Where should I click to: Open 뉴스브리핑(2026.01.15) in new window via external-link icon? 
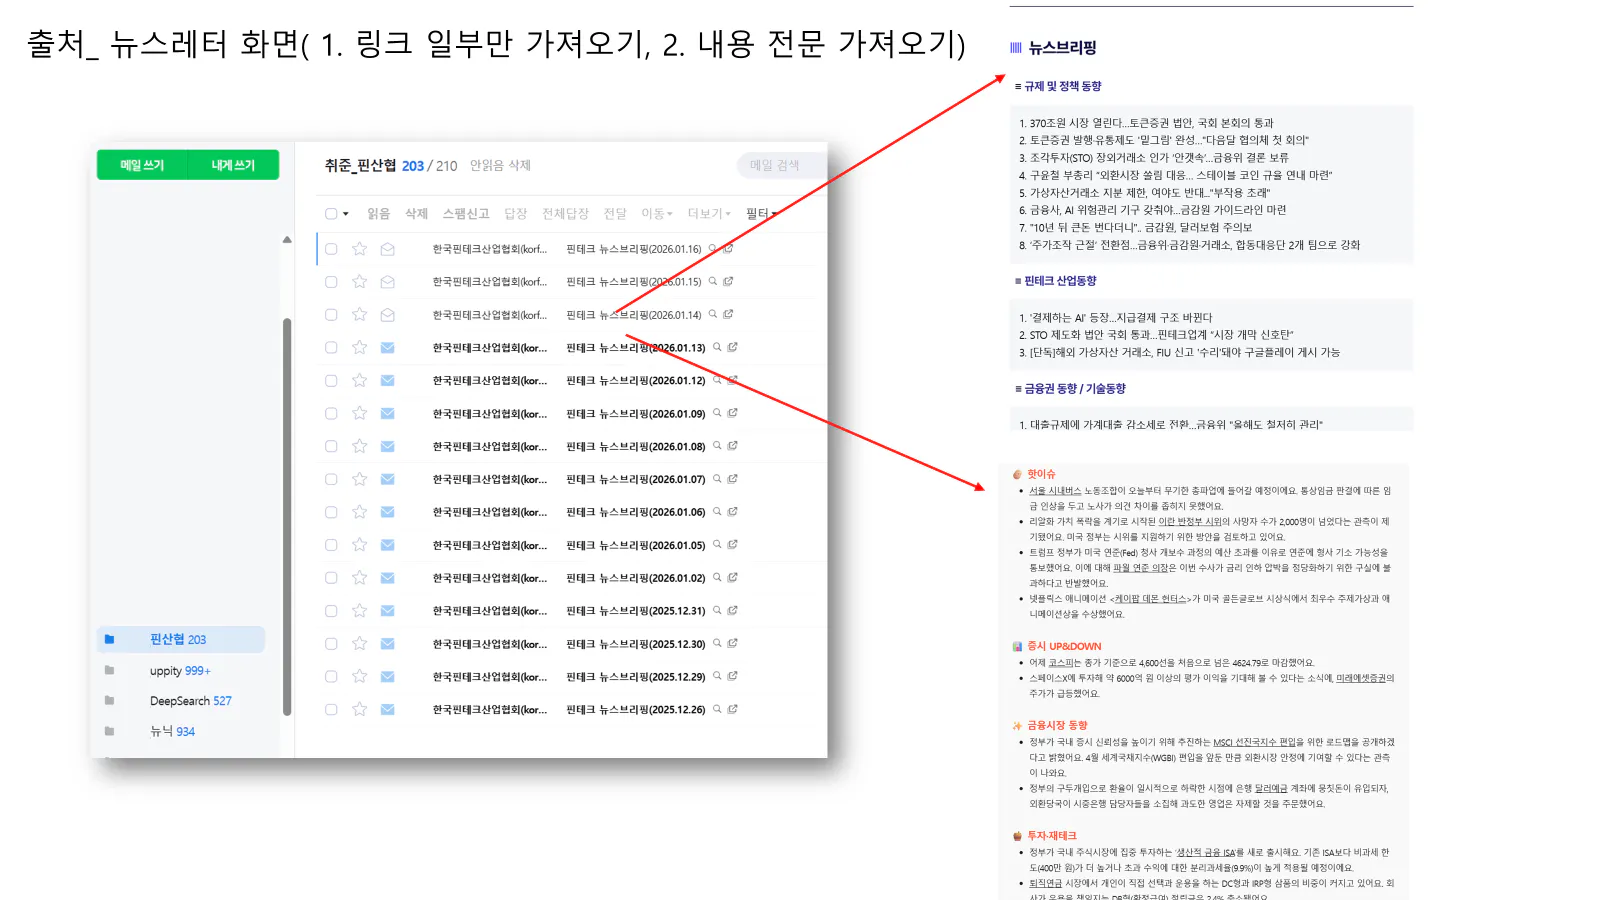coord(728,281)
